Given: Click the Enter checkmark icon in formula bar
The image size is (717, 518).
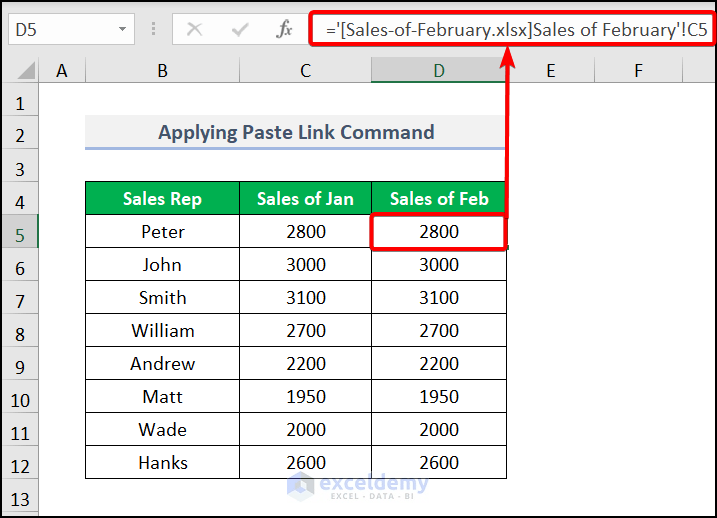Looking at the screenshot, I should [240, 30].
